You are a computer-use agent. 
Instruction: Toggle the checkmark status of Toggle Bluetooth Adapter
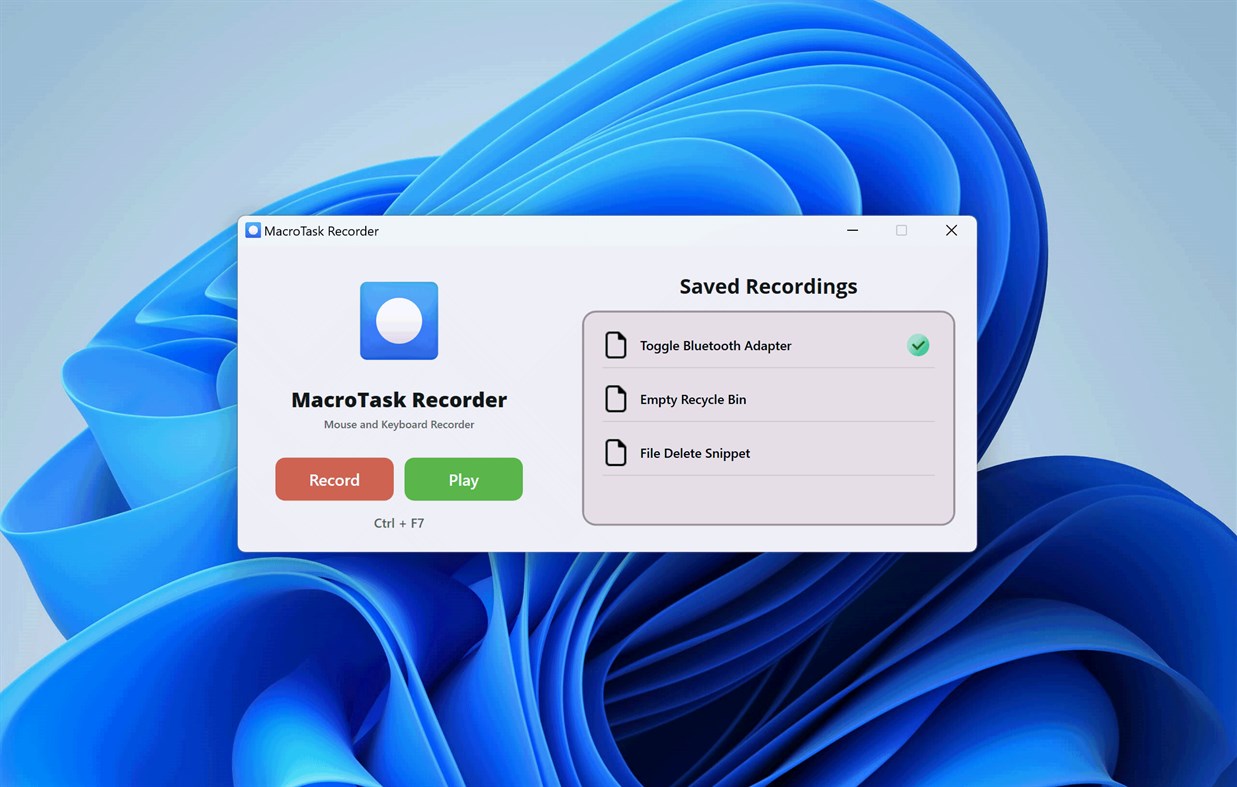pyautogui.click(x=918, y=345)
